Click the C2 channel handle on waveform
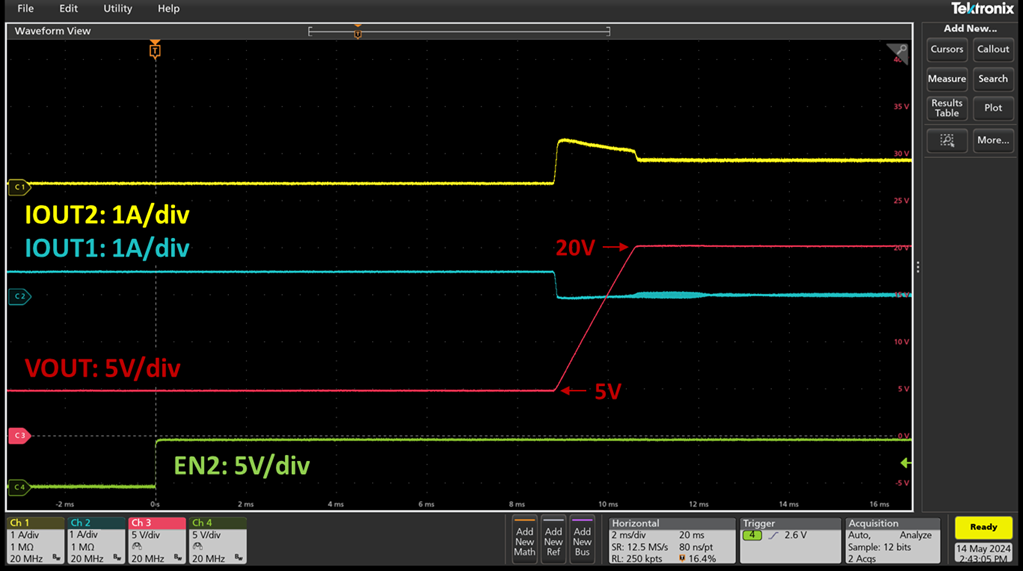The height and width of the screenshot is (571, 1023). click(17, 296)
